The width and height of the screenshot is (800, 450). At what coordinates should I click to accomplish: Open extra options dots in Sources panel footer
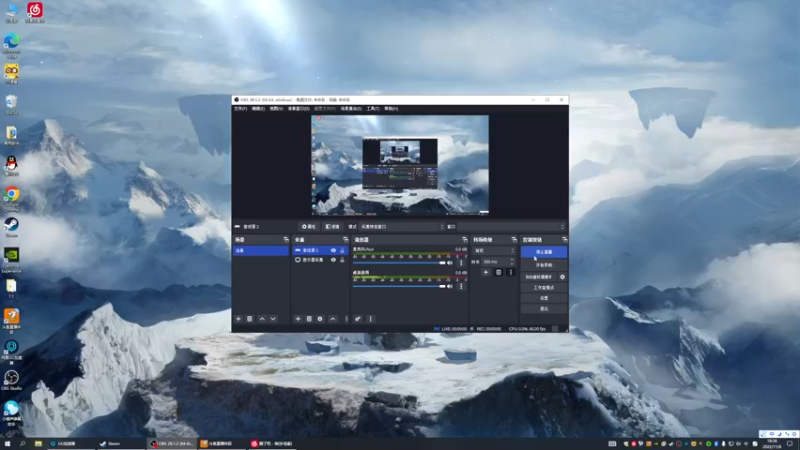click(346, 319)
